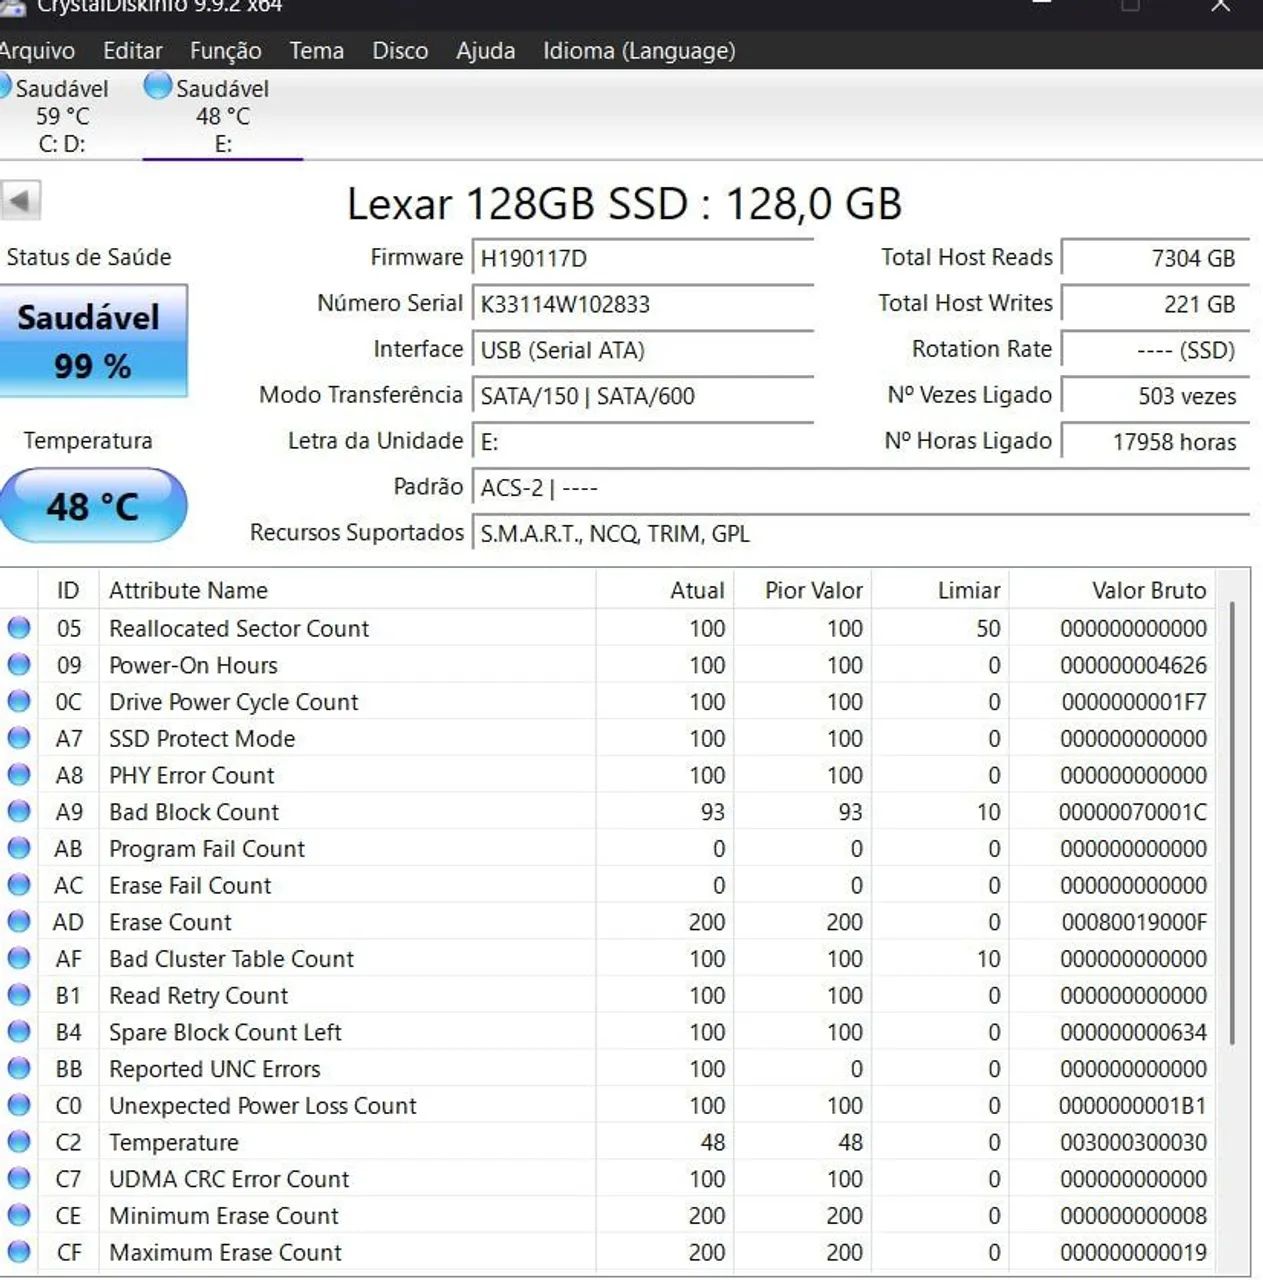Screen dimensions: 1263x1280
Task: Select the Unexpected Power Loss Count name
Action: [263, 1105]
